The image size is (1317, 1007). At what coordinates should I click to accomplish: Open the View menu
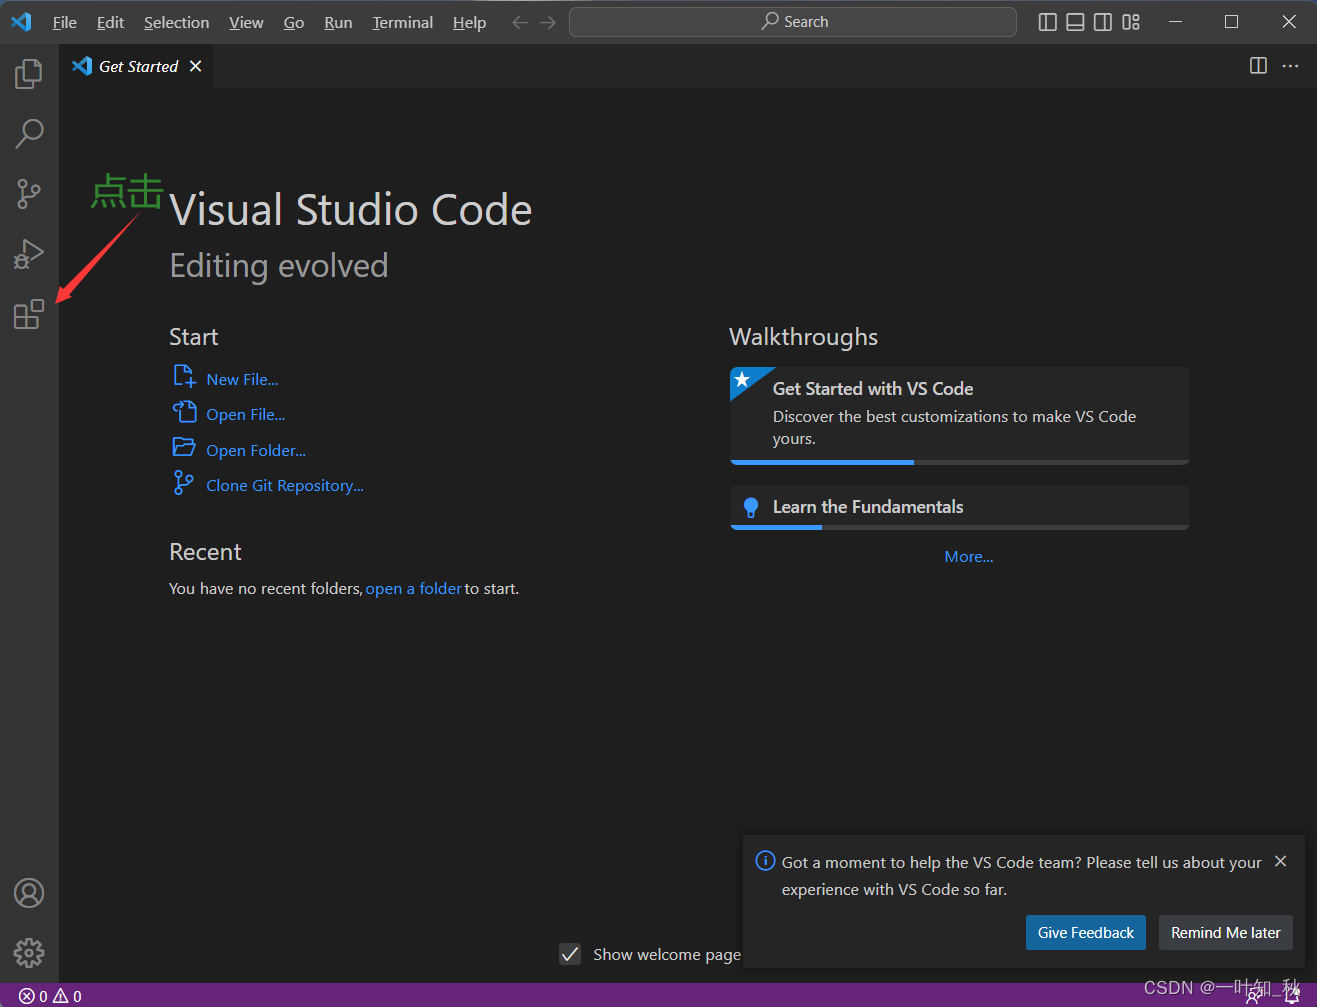pos(246,22)
